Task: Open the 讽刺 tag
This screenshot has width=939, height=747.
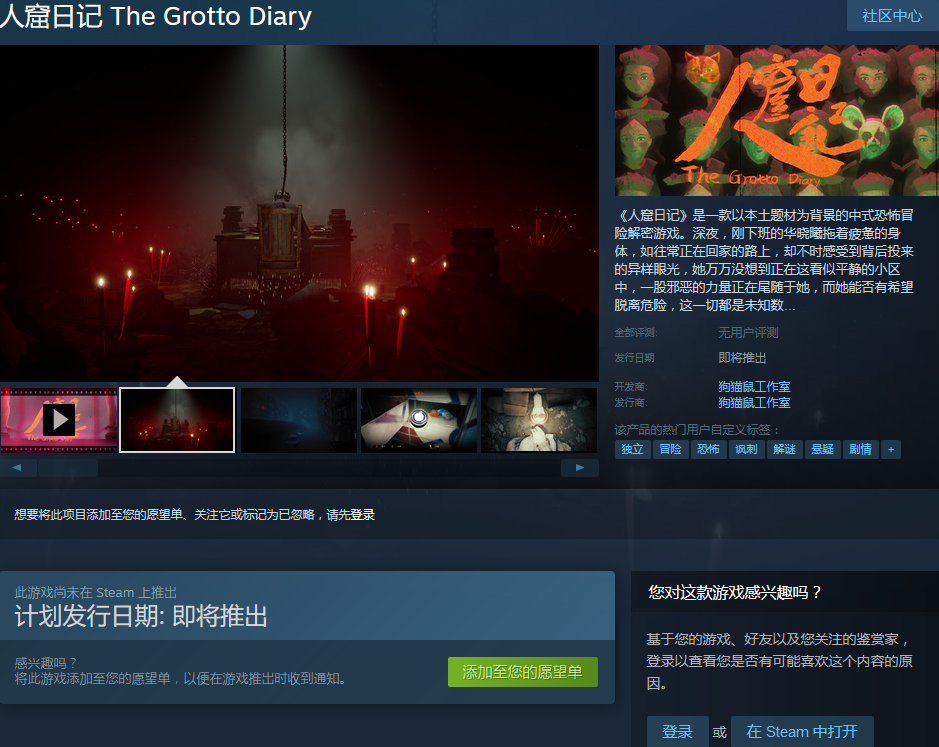Action: 746,449
